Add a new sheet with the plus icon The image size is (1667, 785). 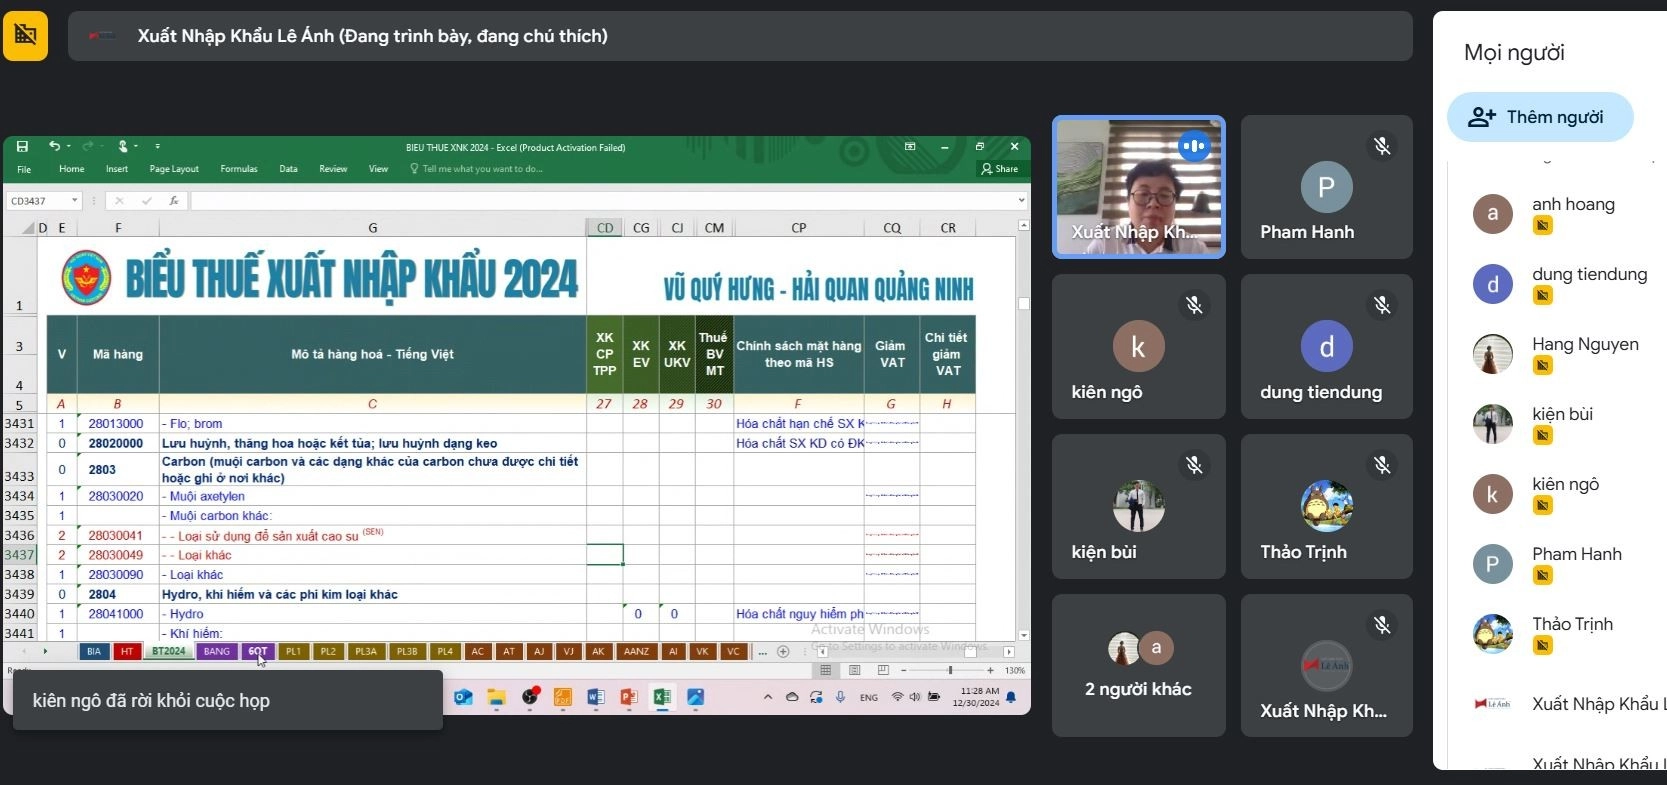coord(783,652)
